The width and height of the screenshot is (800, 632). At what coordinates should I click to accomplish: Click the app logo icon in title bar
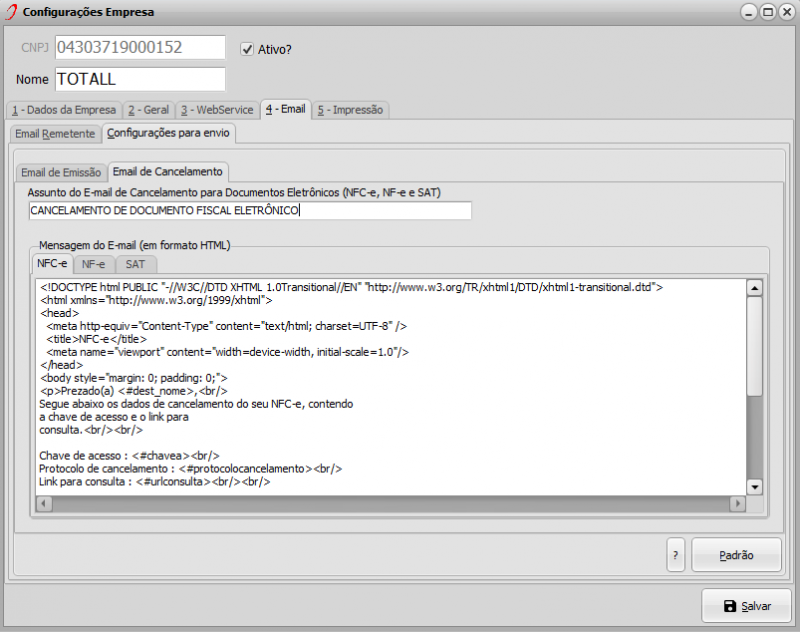(x=12, y=12)
